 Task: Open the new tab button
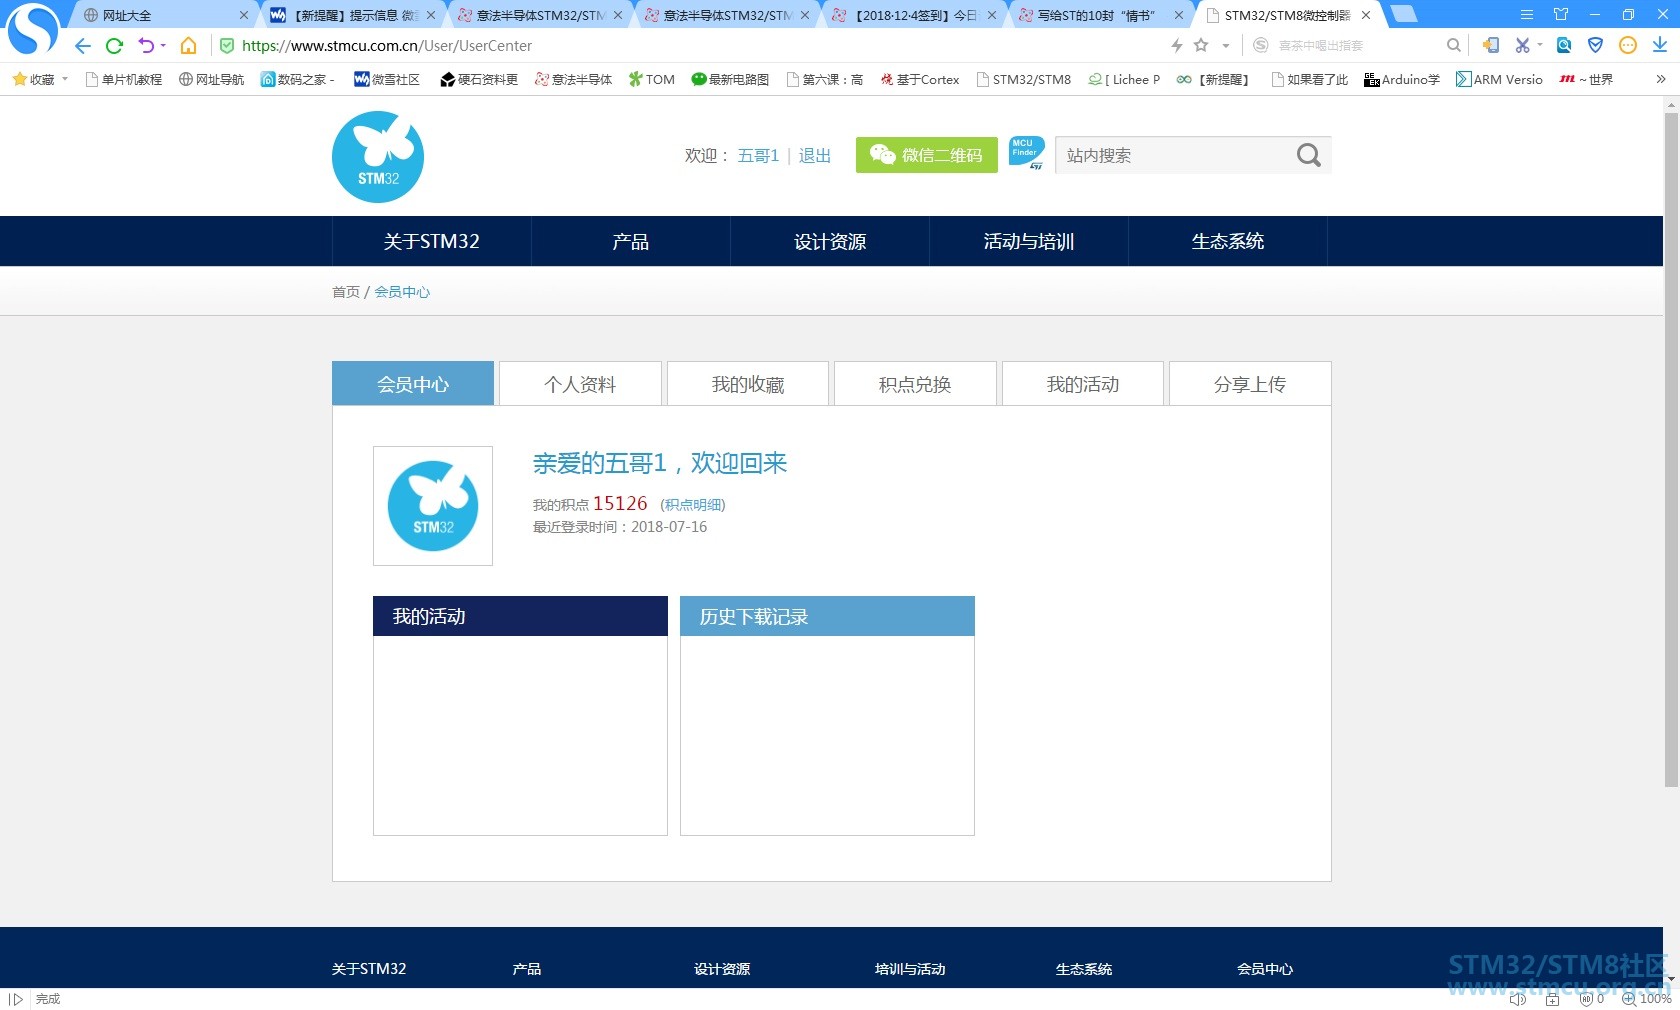pyautogui.click(x=1403, y=14)
